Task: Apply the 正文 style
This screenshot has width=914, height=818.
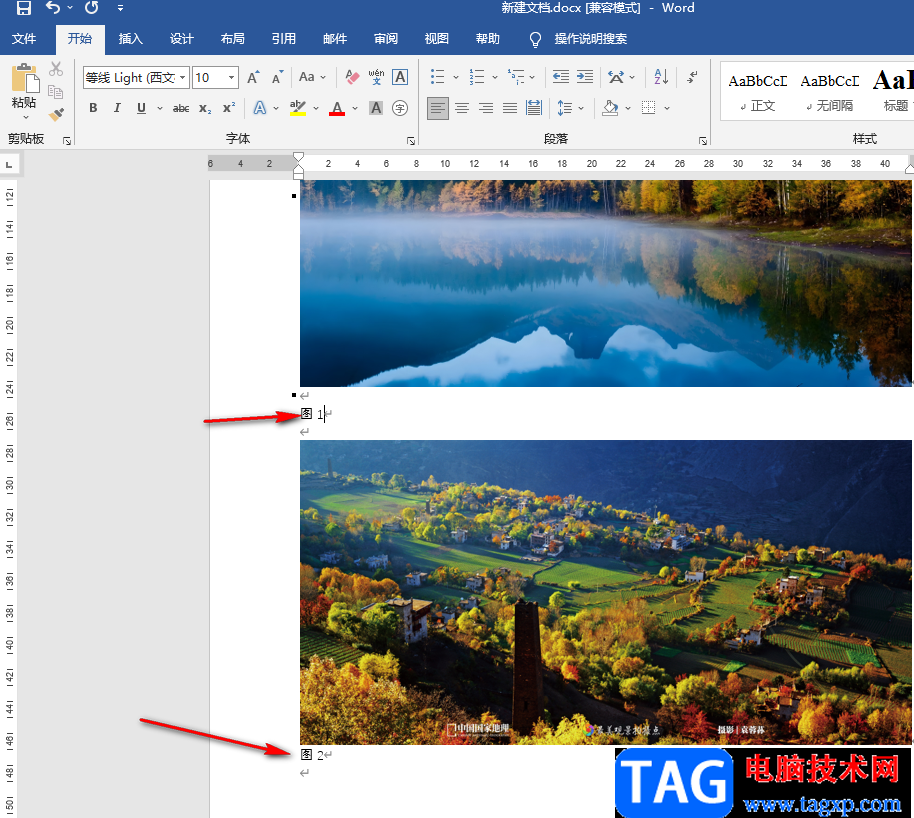Action: 758,92
